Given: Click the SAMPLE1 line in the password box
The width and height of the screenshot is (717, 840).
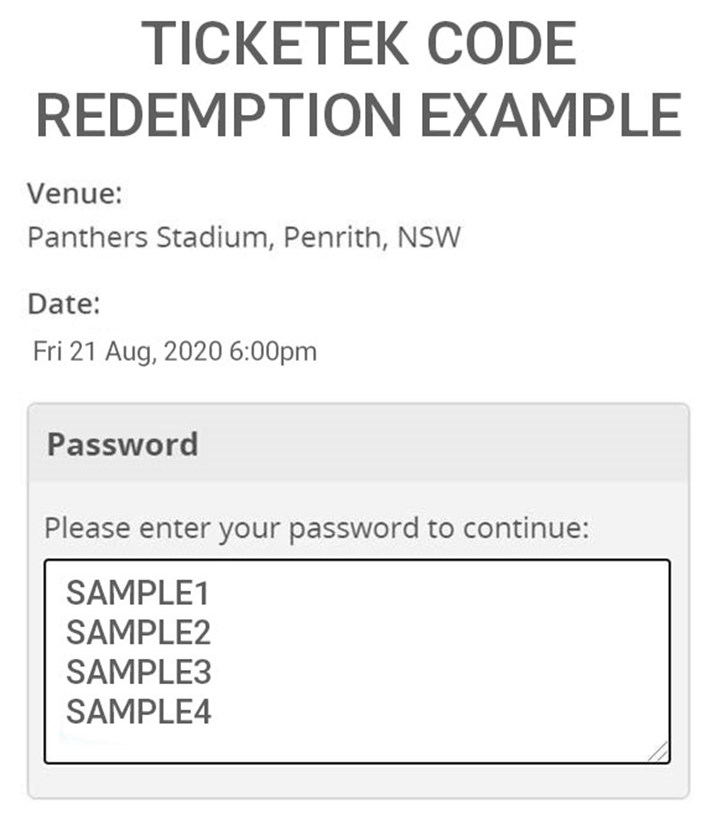Looking at the screenshot, I should (137, 593).
